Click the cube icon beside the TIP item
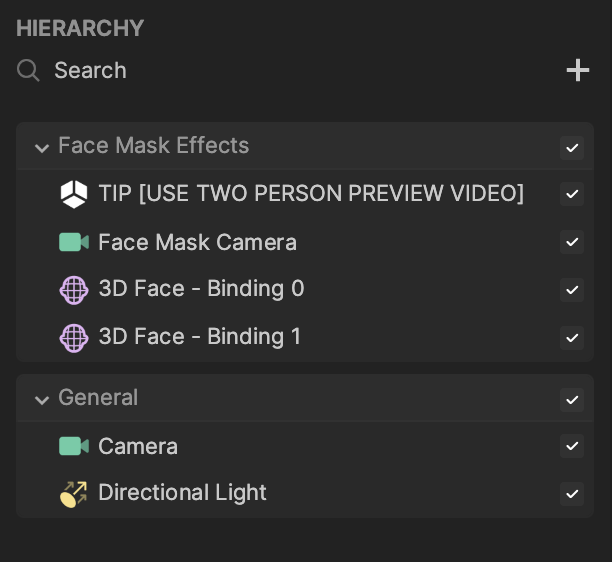The height and width of the screenshot is (562, 612). pyautogui.click(x=74, y=194)
